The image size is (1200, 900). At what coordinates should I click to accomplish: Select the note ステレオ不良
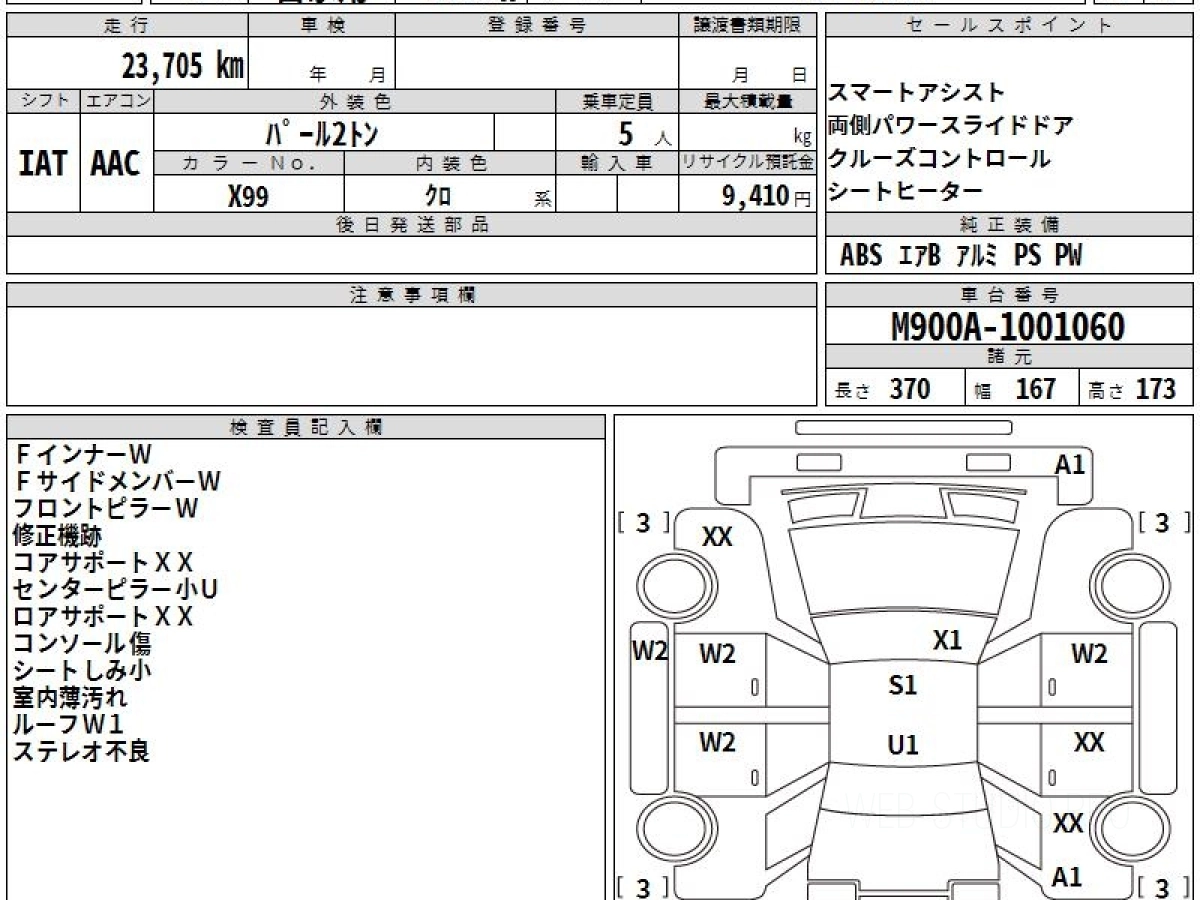[x=81, y=752]
